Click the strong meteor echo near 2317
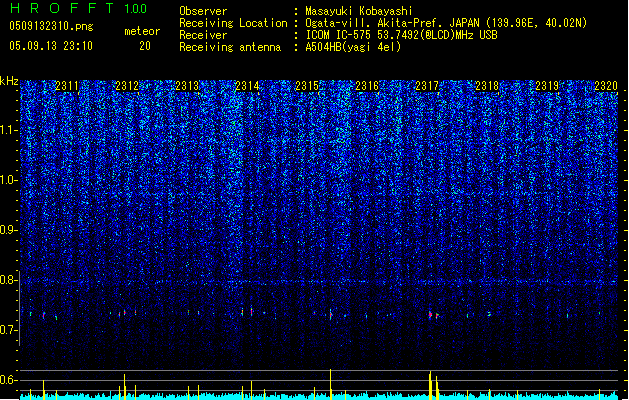The height and width of the screenshot is (400, 629). point(430,315)
